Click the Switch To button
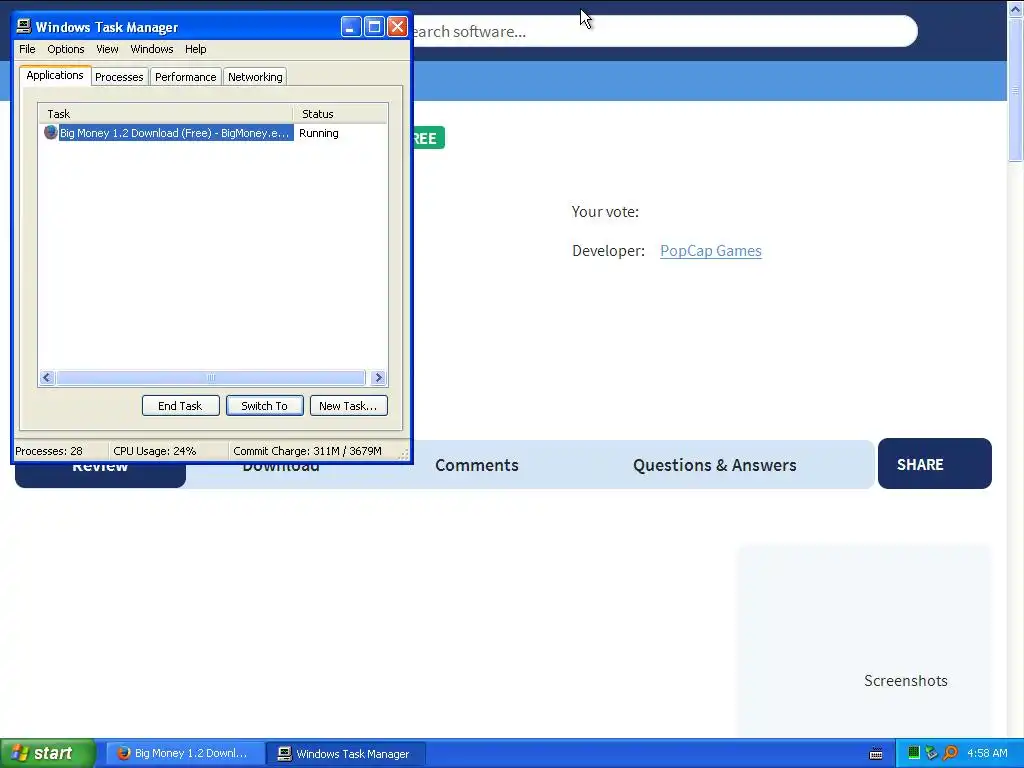 point(264,406)
